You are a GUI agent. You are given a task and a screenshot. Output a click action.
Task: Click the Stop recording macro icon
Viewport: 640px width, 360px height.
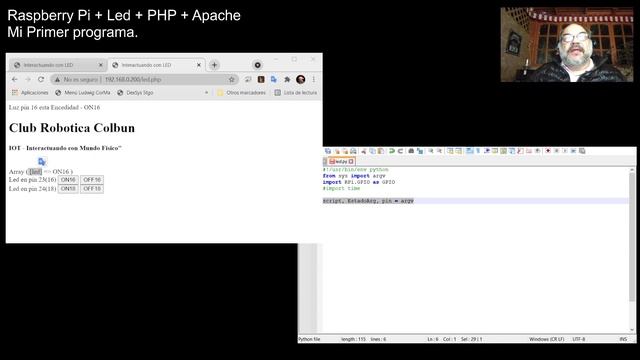pyautogui.click(x=557, y=151)
